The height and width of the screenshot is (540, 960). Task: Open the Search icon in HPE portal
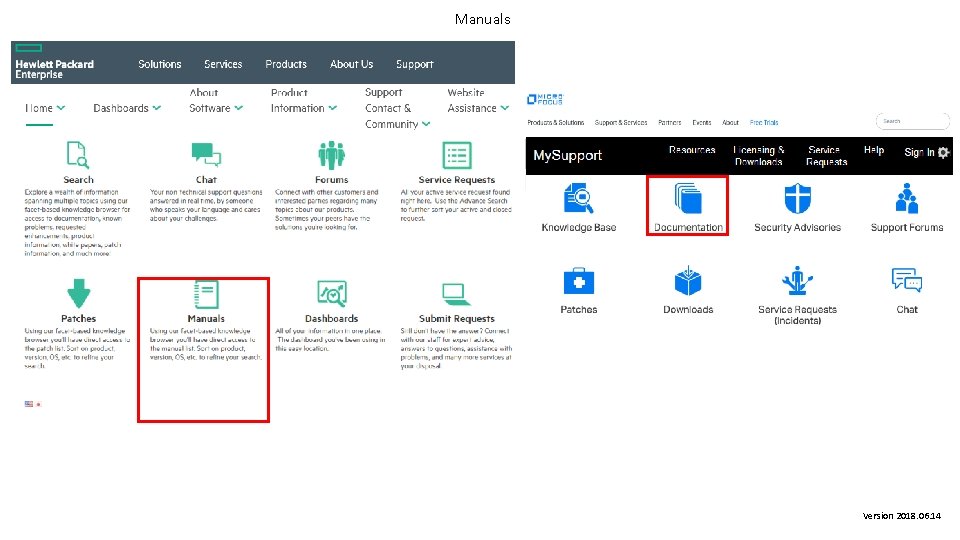coord(78,154)
